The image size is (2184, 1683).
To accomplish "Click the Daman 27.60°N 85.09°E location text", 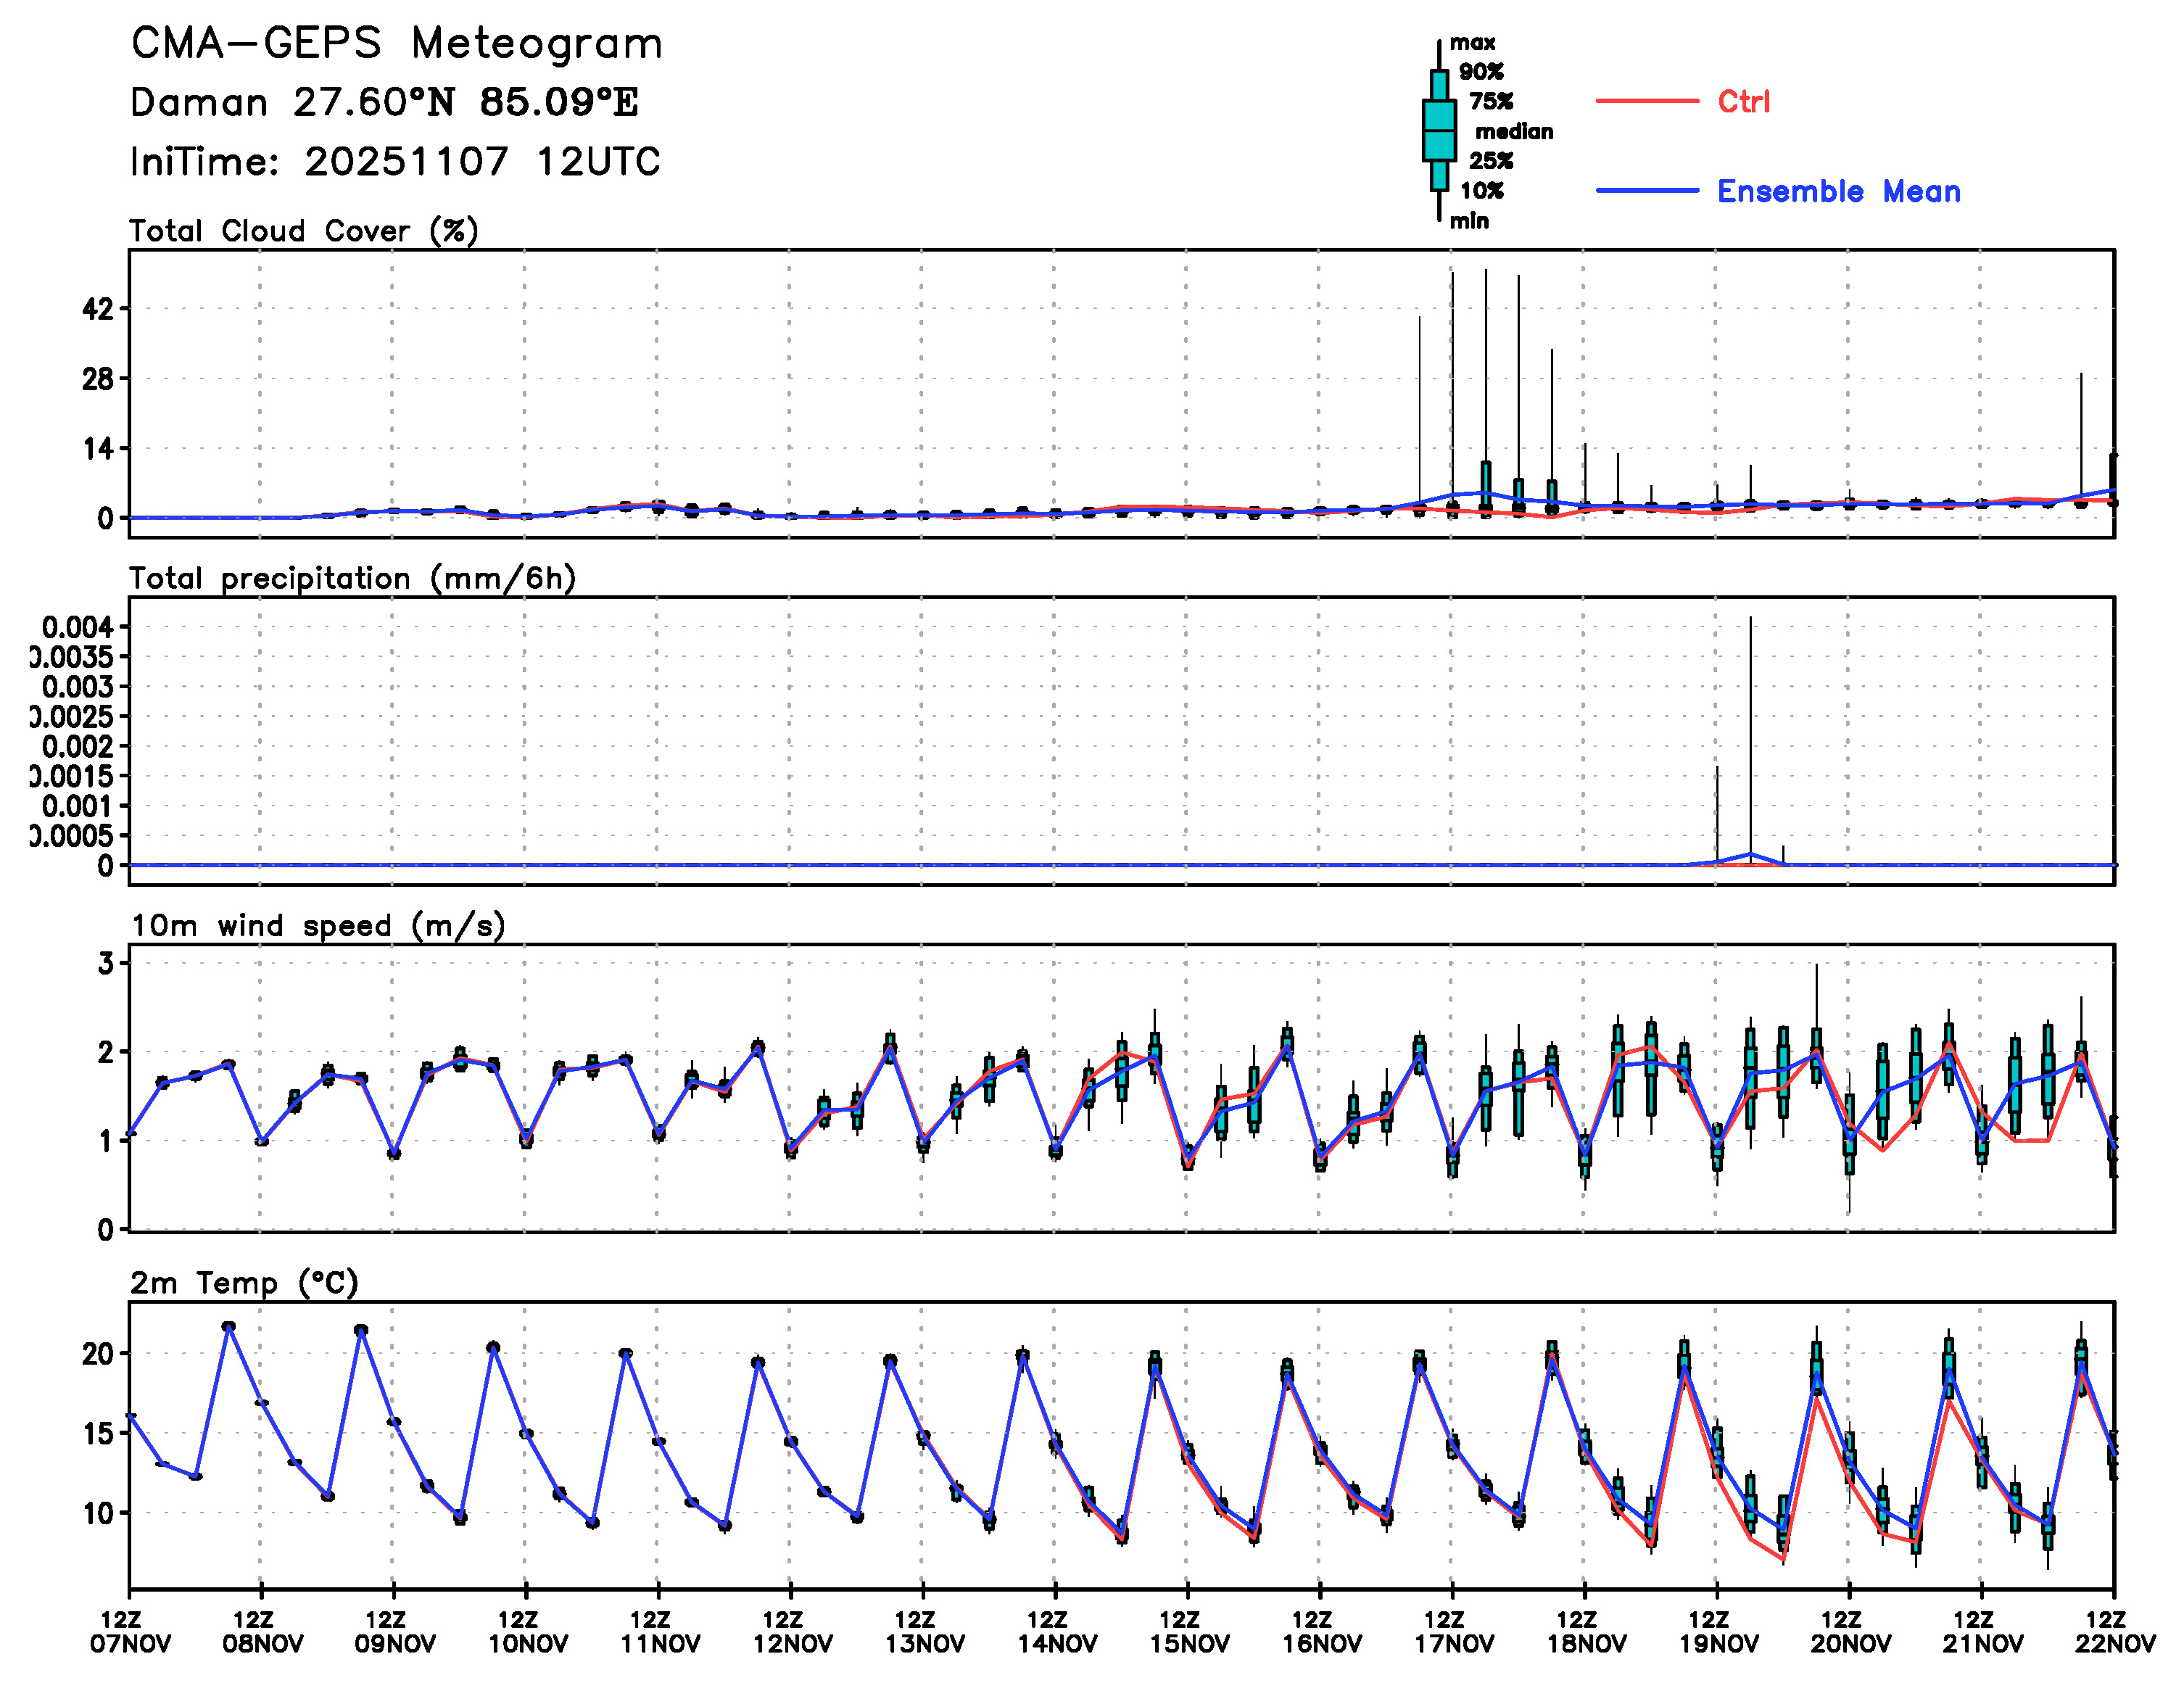I will pyautogui.click(x=384, y=103).
